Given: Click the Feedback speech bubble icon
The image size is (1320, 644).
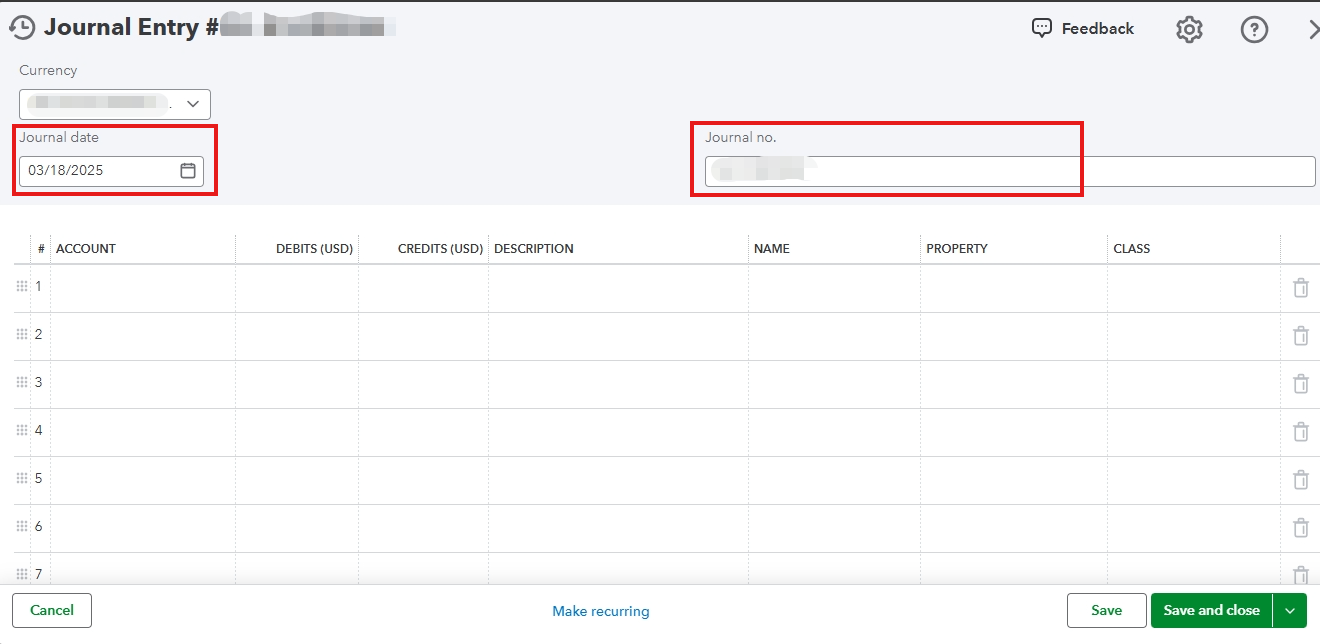Looking at the screenshot, I should pos(1042,28).
